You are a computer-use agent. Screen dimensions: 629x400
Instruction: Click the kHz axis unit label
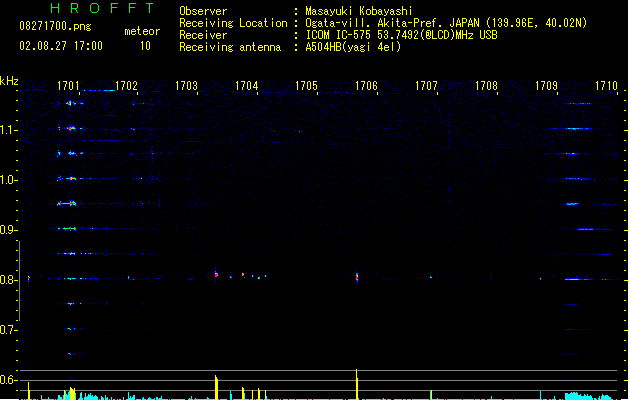(x=9, y=81)
